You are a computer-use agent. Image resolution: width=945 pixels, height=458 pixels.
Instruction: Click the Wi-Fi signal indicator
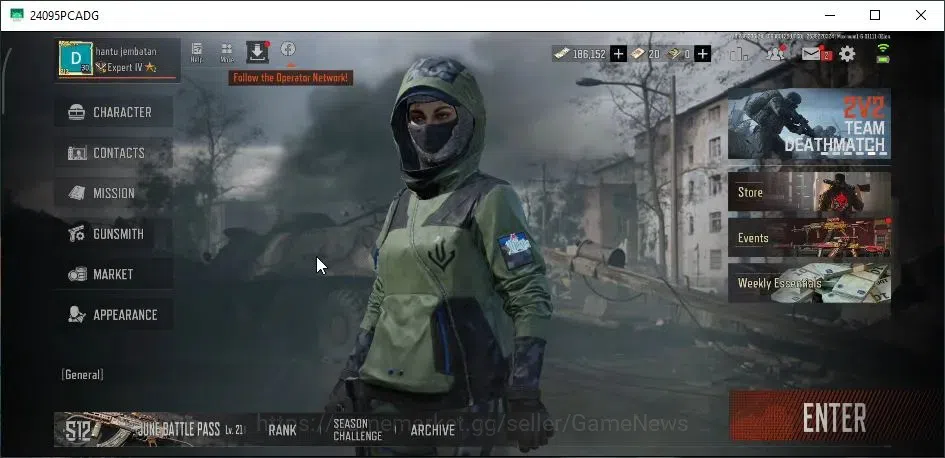tap(883, 48)
